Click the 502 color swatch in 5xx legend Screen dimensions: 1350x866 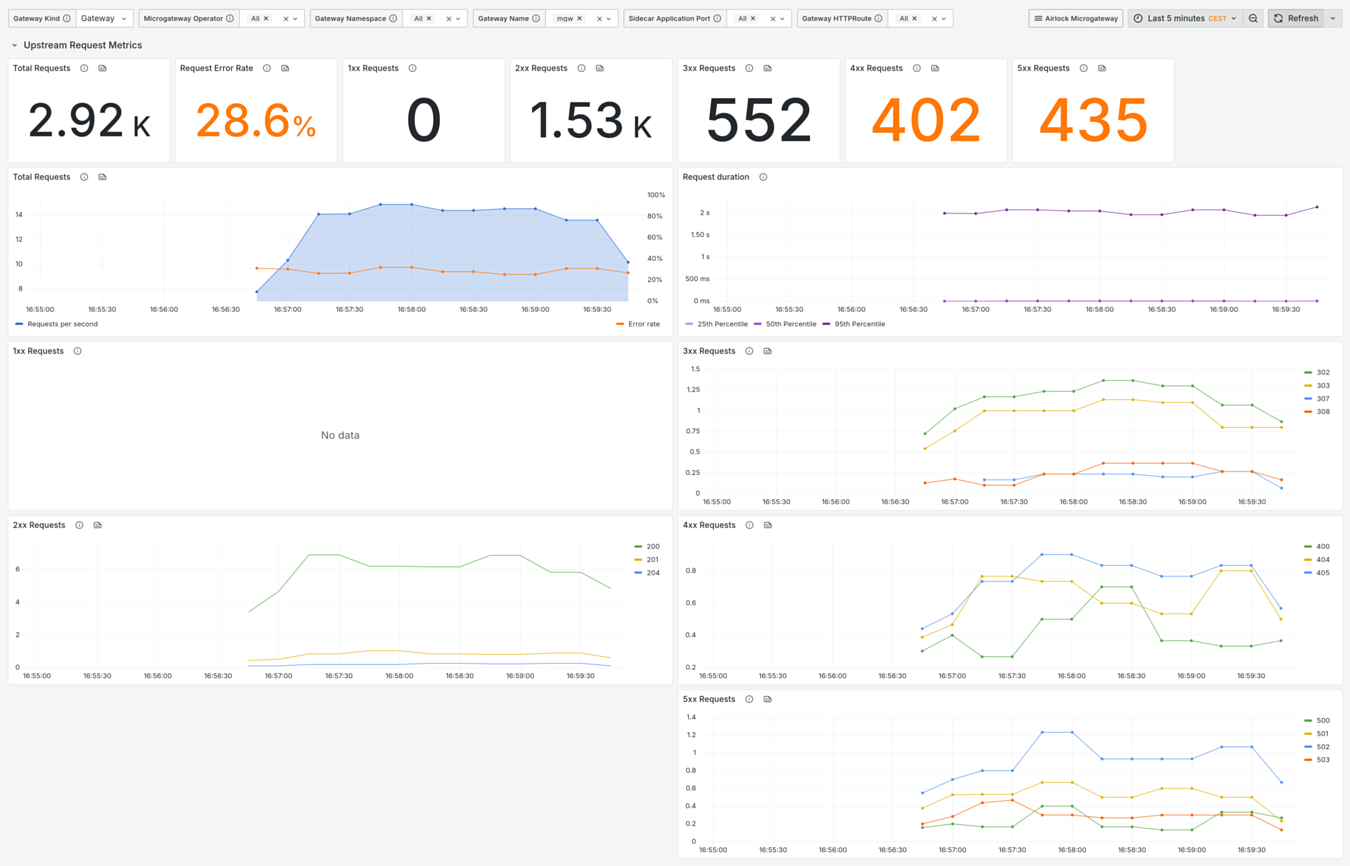click(x=1308, y=747)
